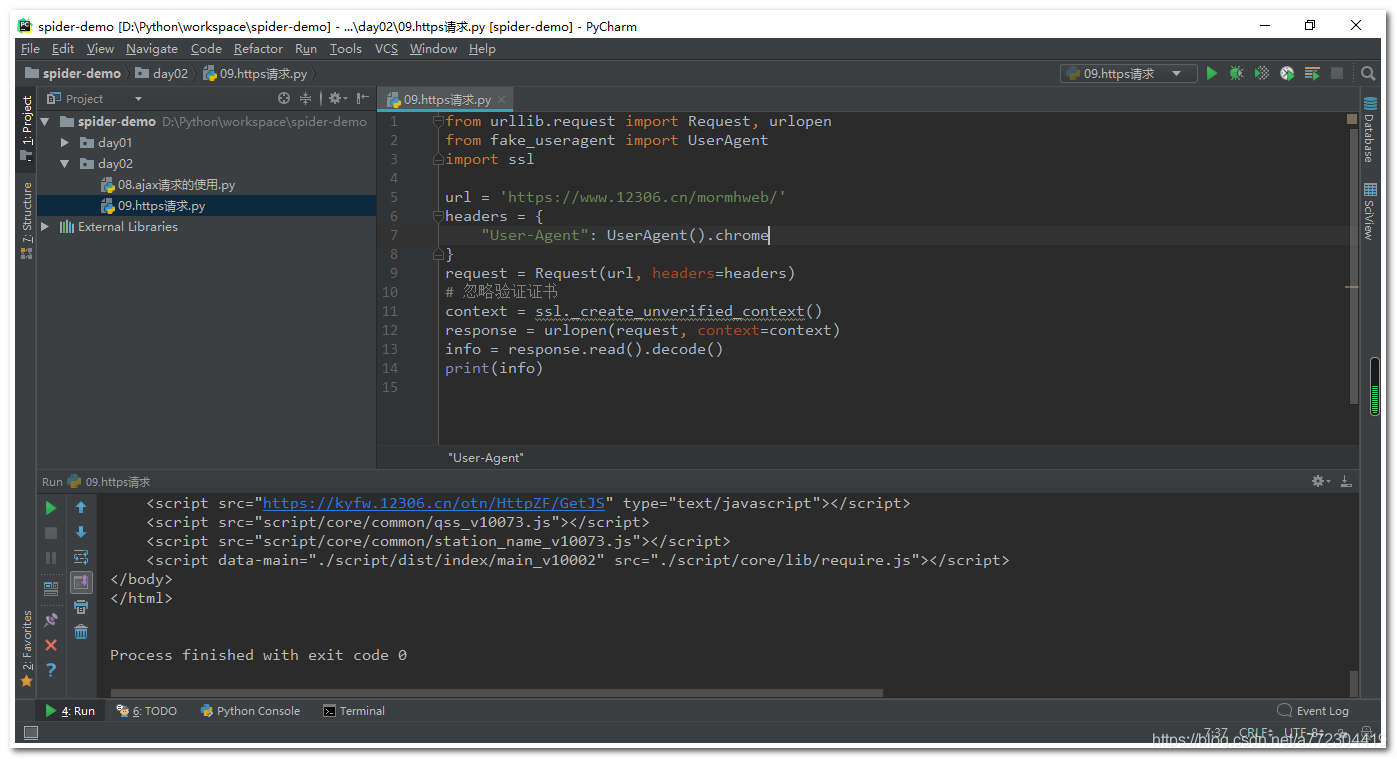The width and height of the screenshot is (1397, 759).
Task: Click the Stop square in the top toolbar
Action: point(1337,73)
